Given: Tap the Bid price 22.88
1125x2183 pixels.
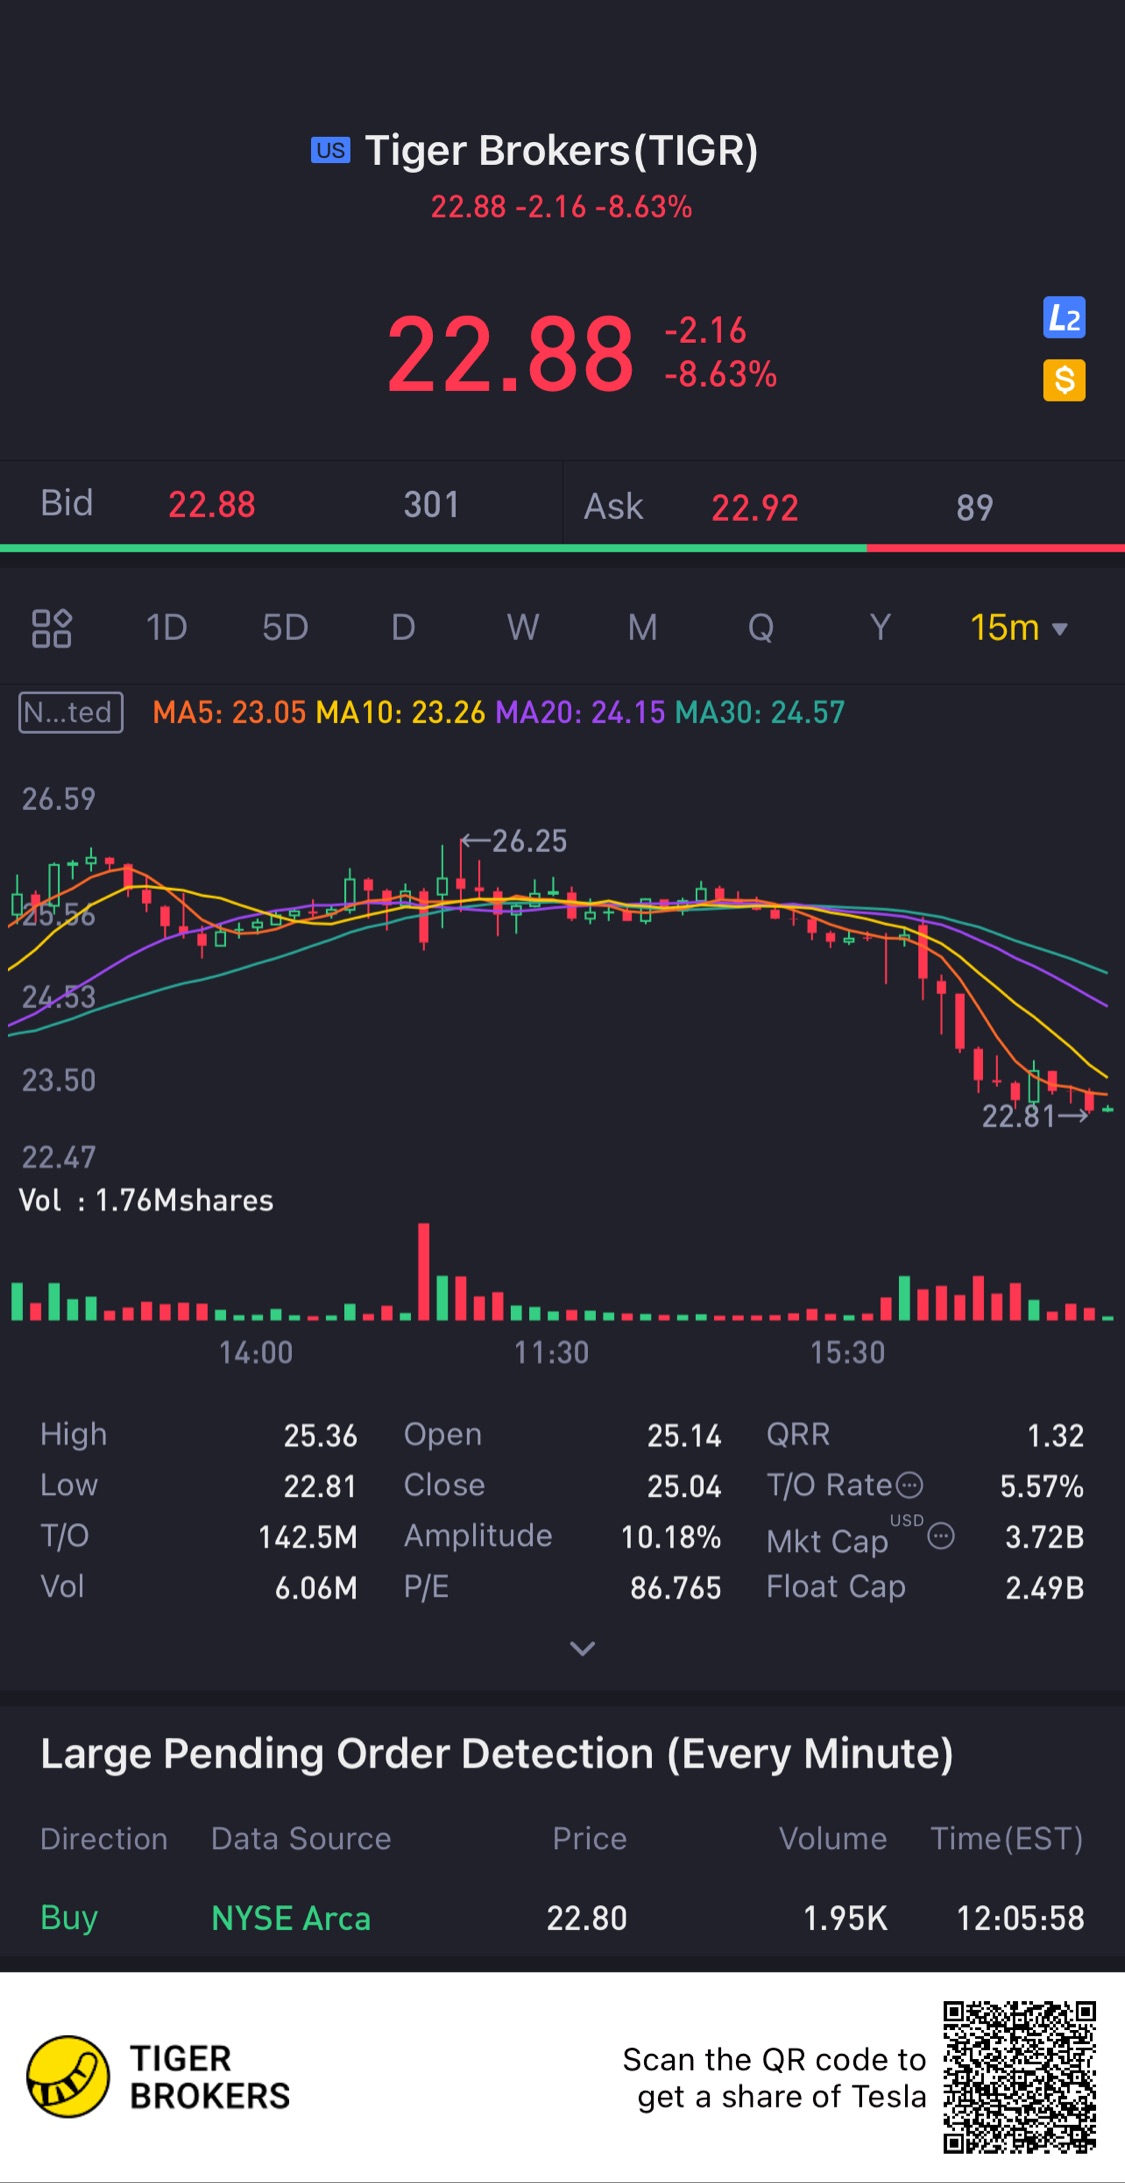Looking at the screenshot, I should (x=212, y=505).
